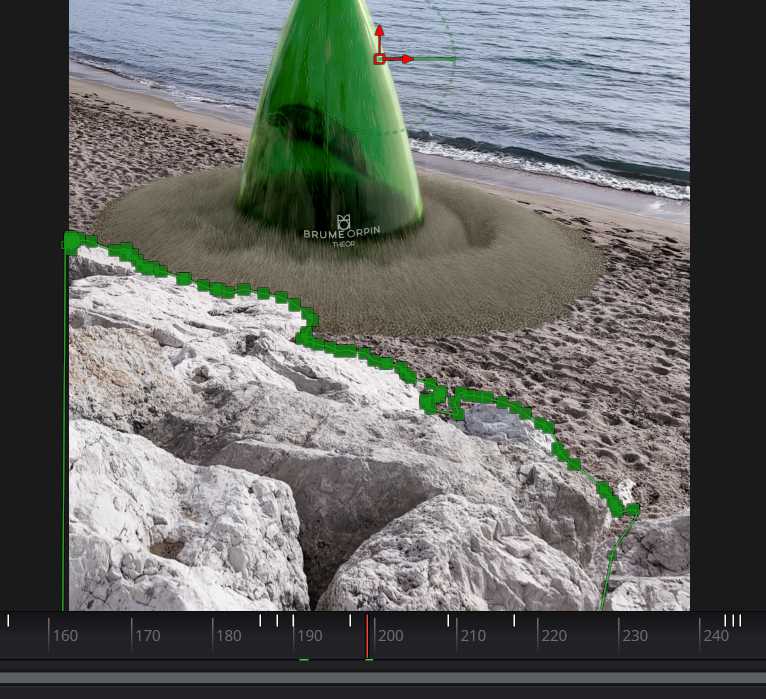
Task: Click the green line handle extending from the gizmo
Action: tap(435, 59)
